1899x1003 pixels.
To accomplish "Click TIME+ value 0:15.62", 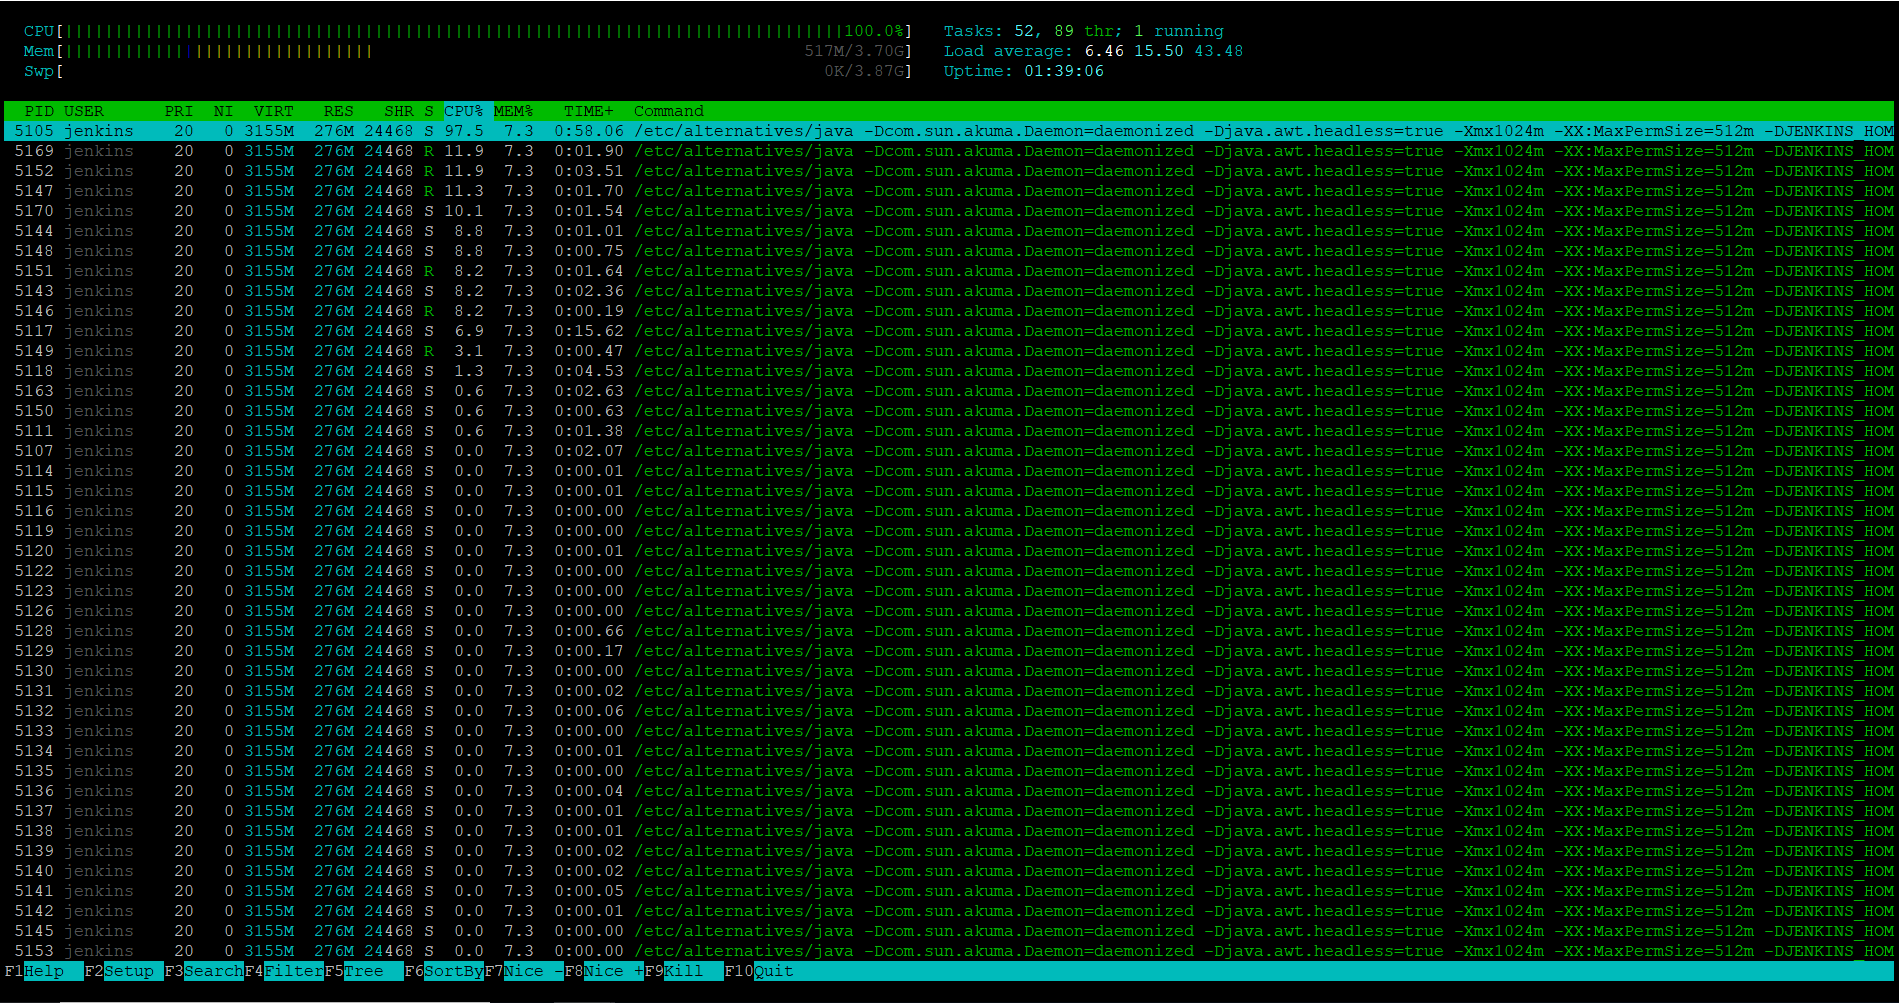I will (589, 331).
